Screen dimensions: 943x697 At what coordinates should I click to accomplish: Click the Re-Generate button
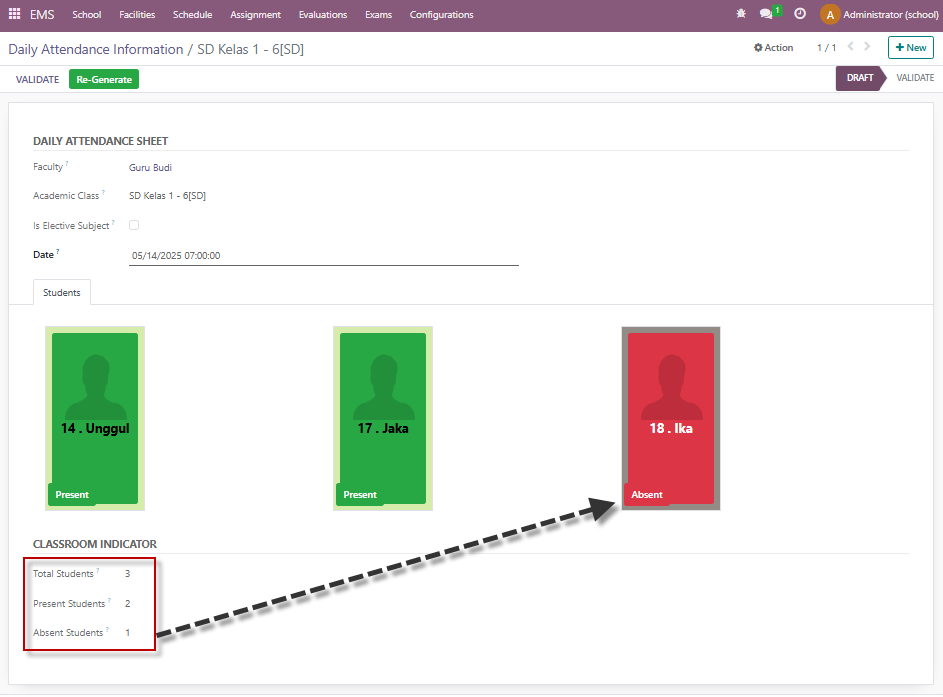pyautogui.click(x=104, y=79)
